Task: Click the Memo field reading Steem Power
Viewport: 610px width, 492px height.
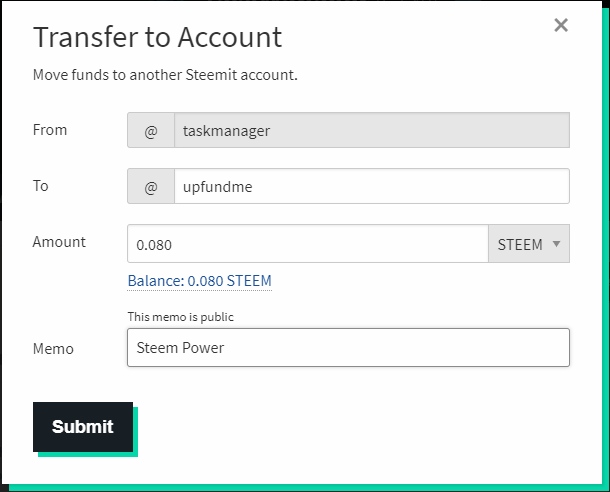Action: 348,348
